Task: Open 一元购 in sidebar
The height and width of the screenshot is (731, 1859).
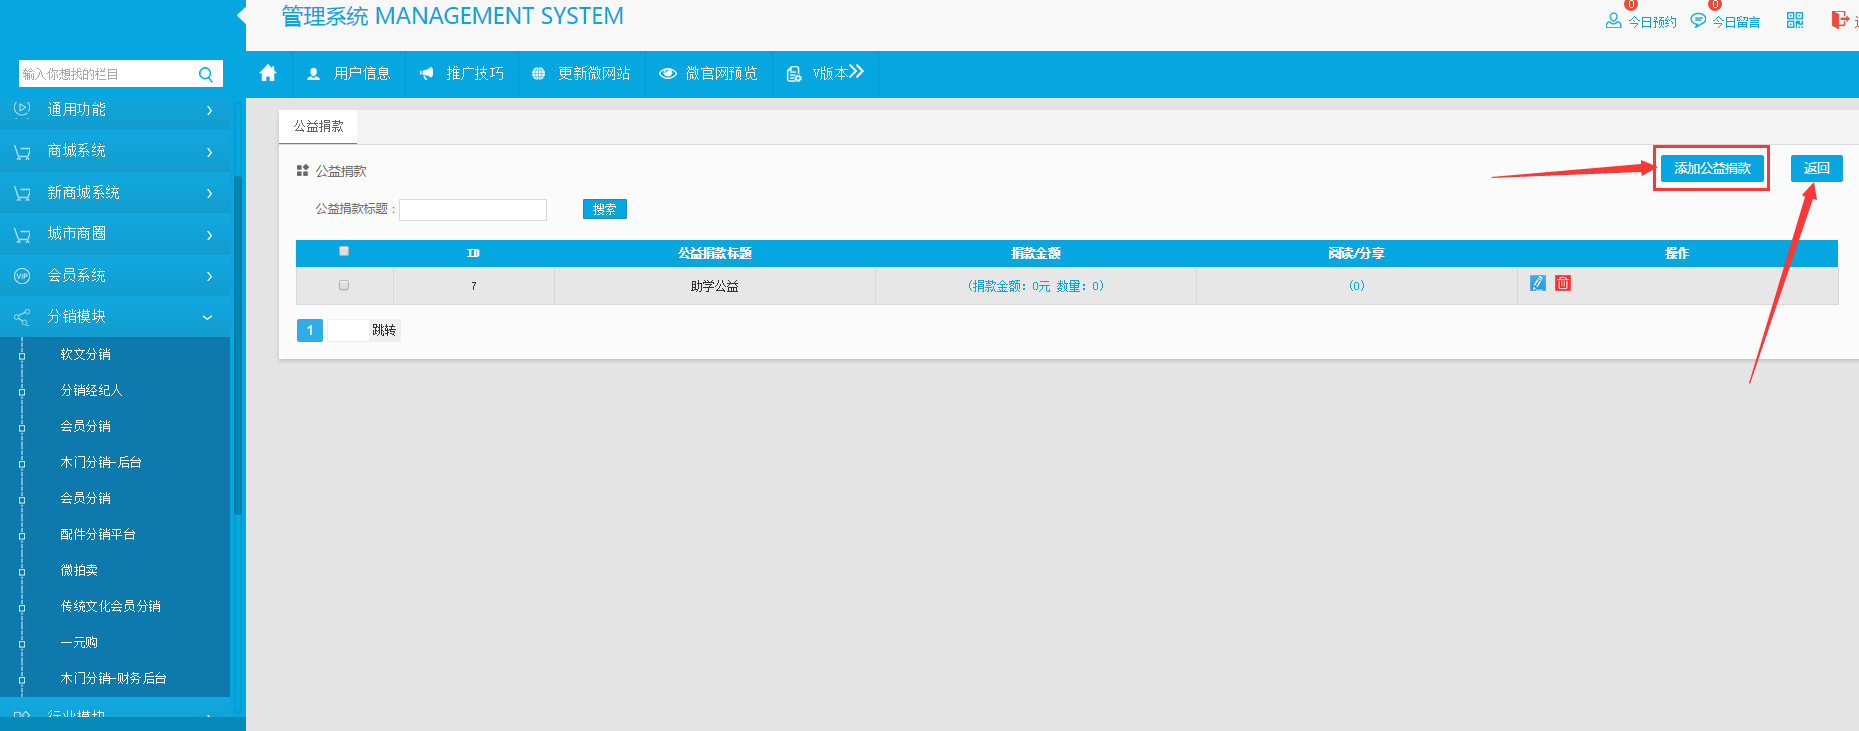Action: pyautogui.click(x=79, y=642)
